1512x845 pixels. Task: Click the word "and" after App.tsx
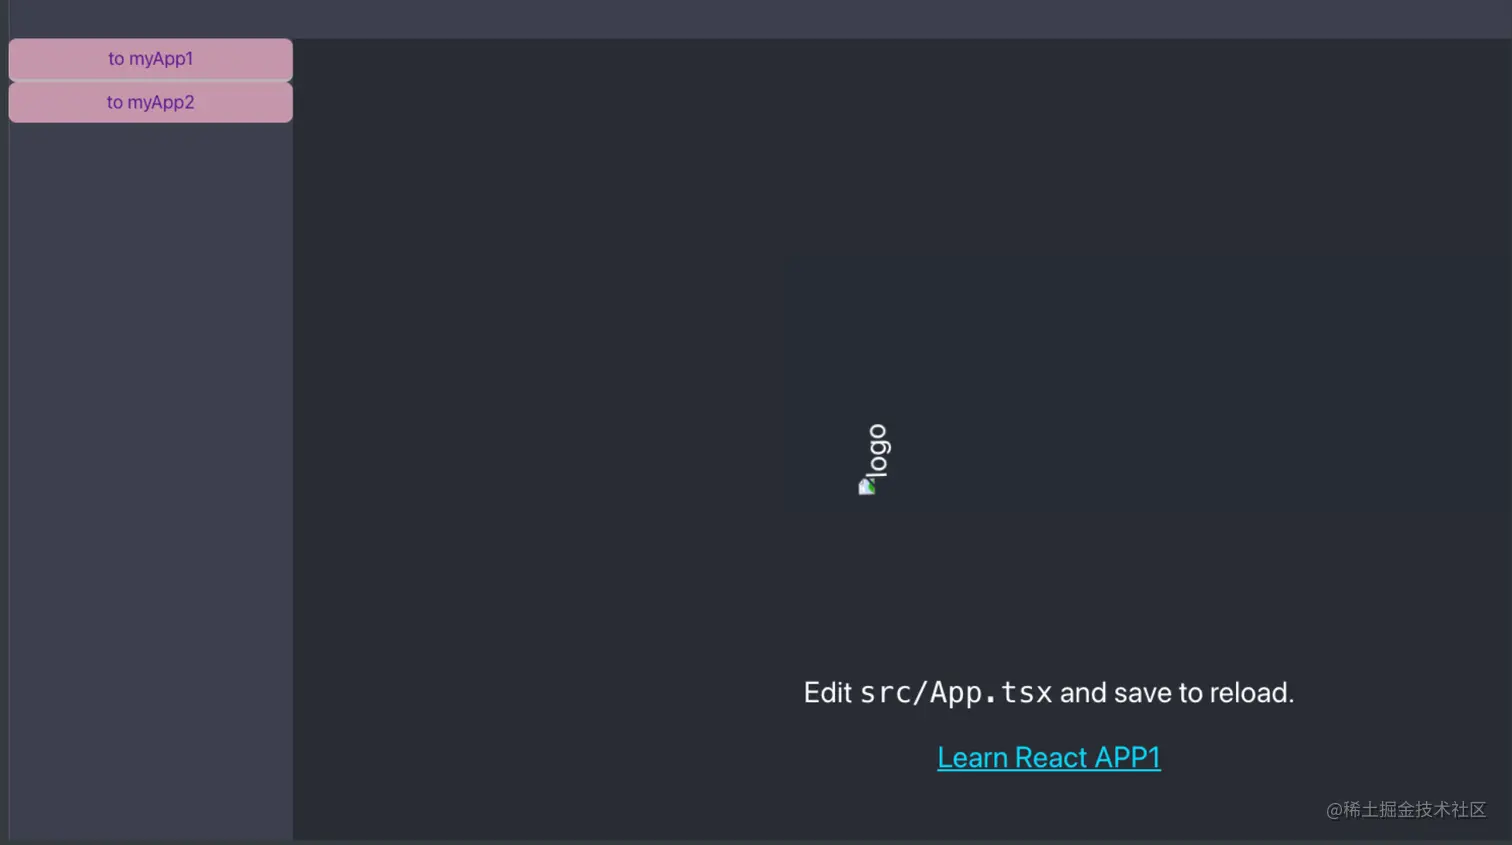(1083, 693)
